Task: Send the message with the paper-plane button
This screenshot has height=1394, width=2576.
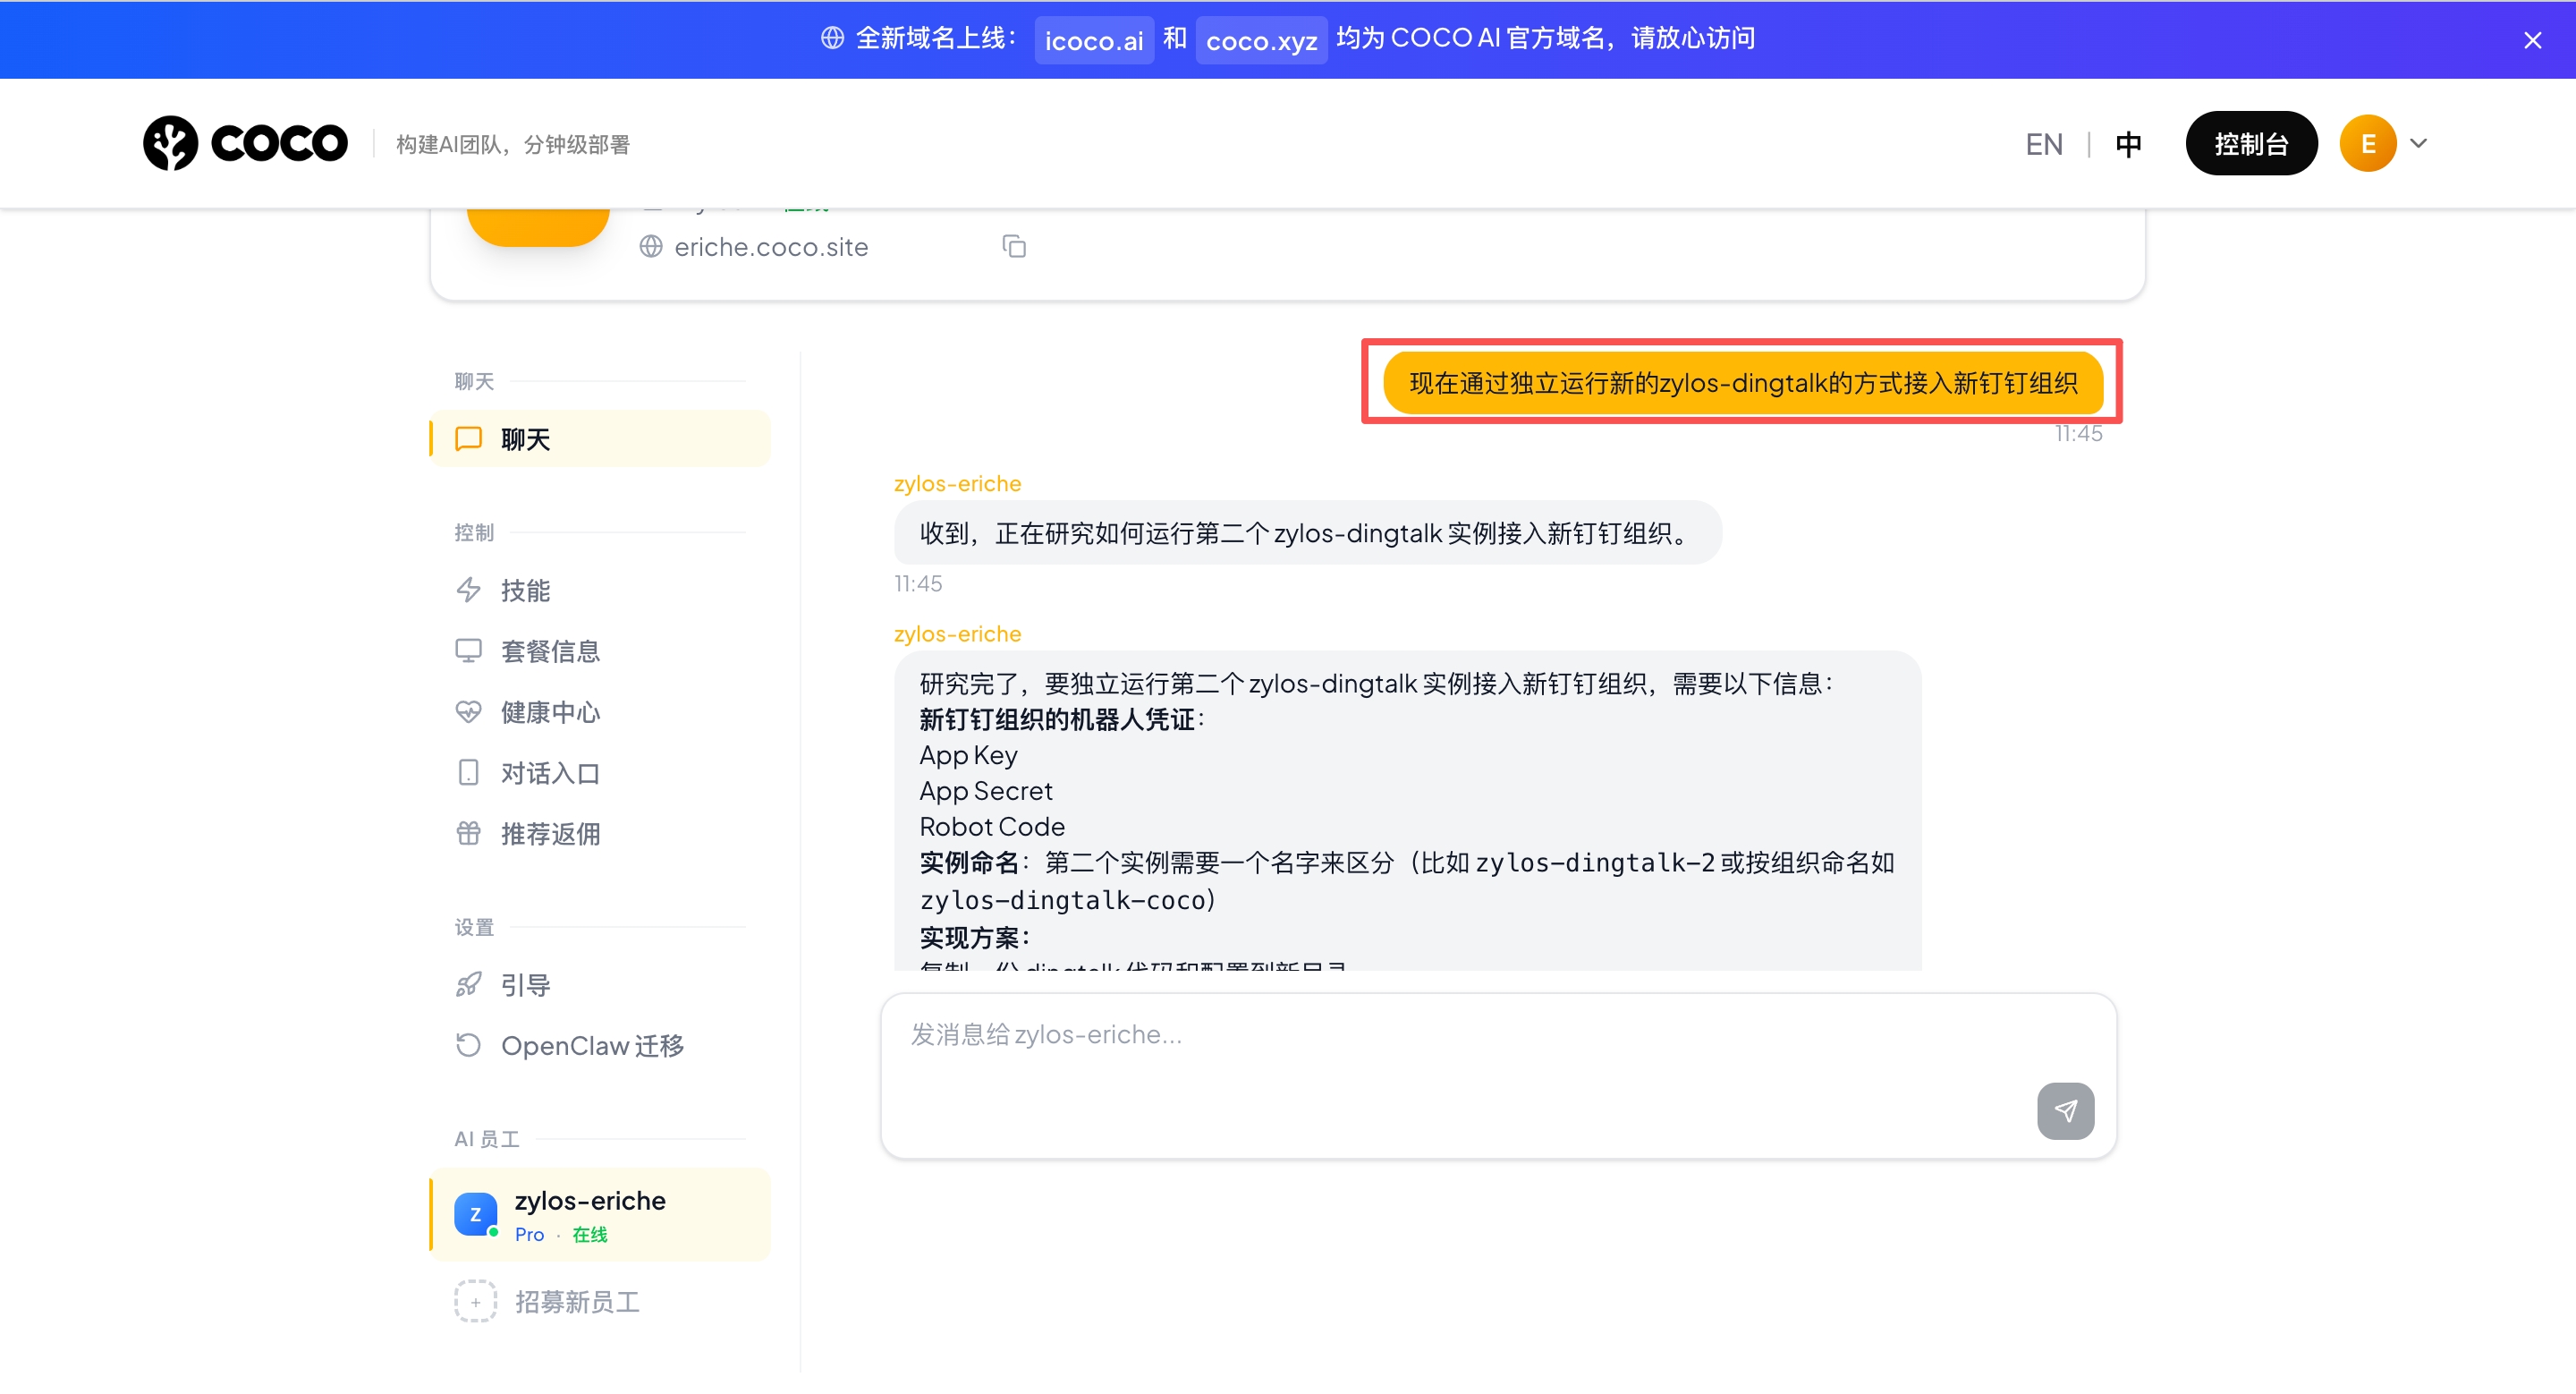Action: [2065, 1111]
